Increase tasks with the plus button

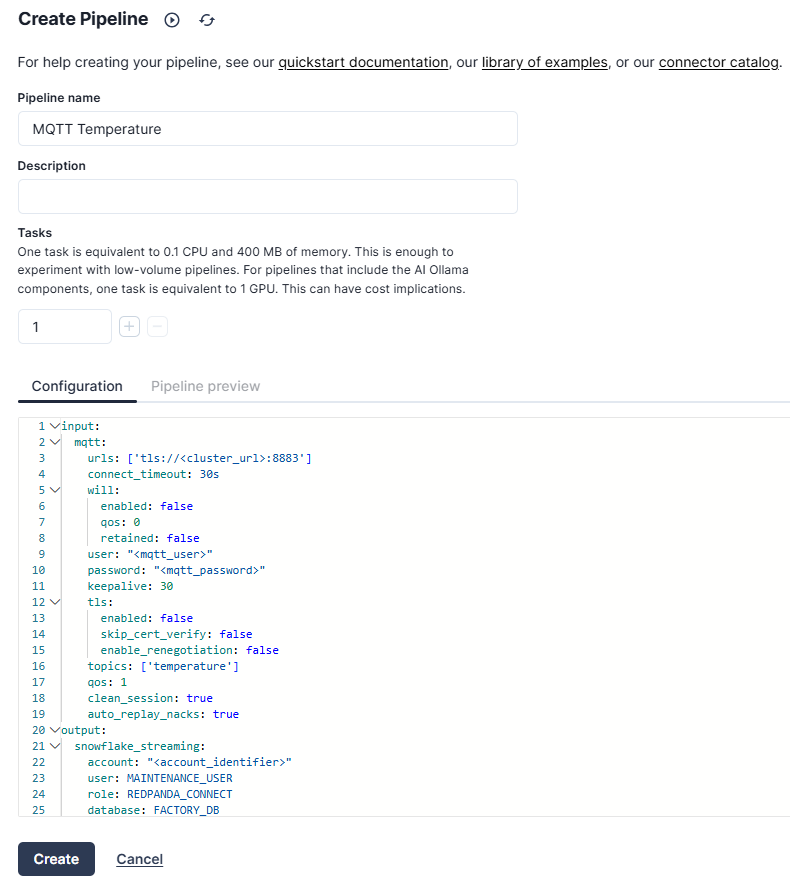(129, 326)
